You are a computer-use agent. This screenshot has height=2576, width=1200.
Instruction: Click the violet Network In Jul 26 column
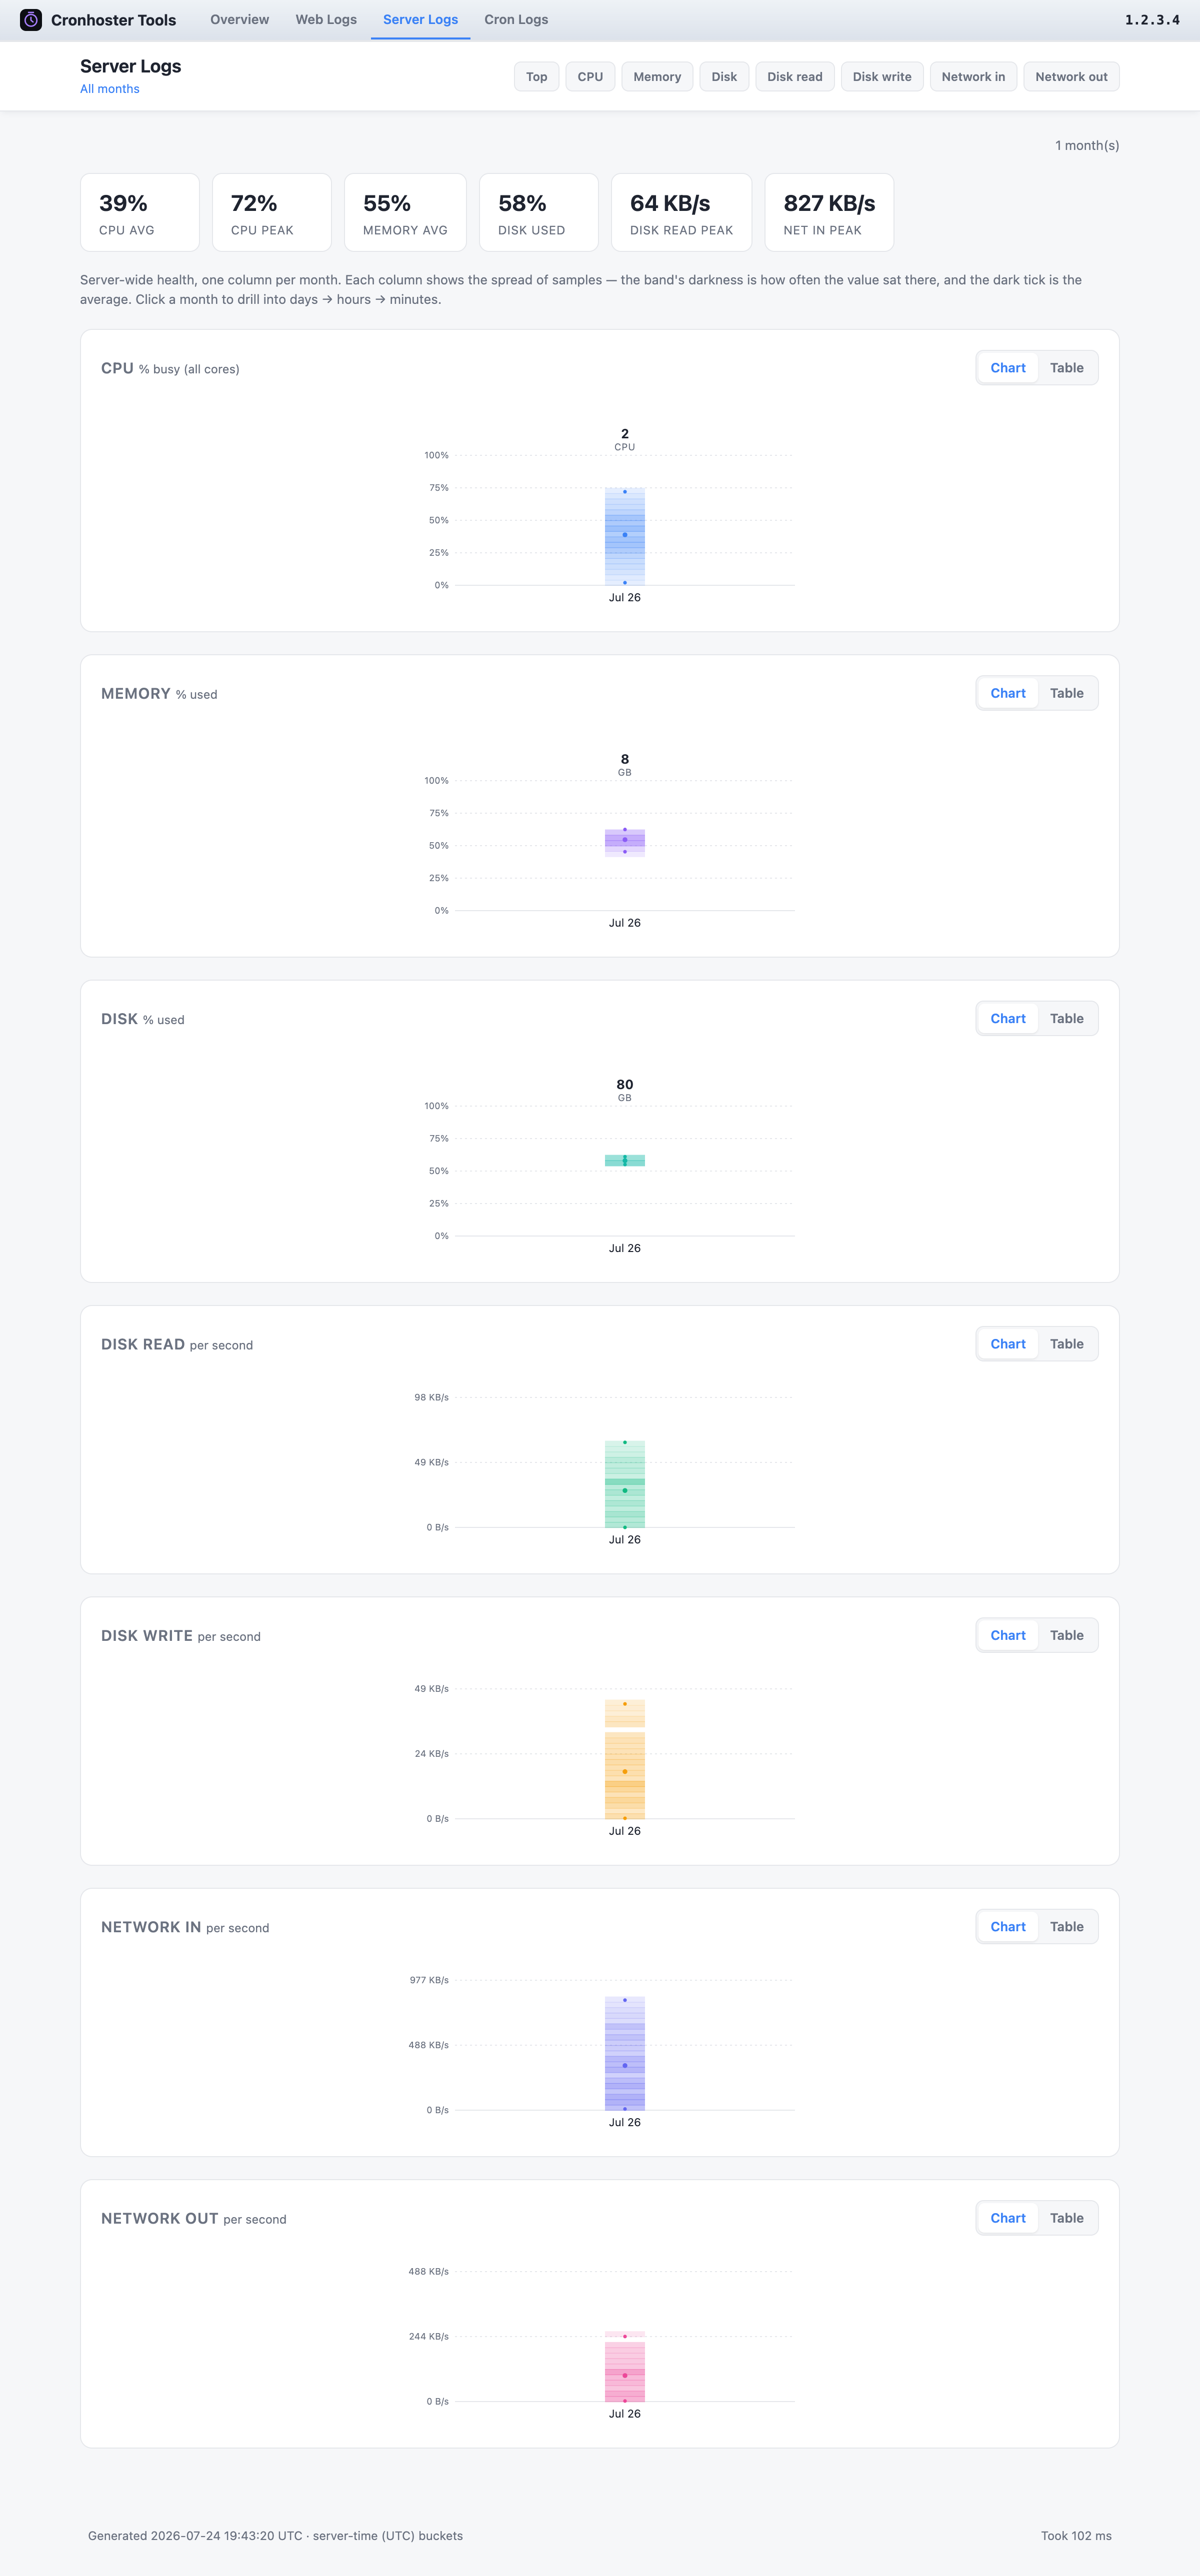point(625,2053)
